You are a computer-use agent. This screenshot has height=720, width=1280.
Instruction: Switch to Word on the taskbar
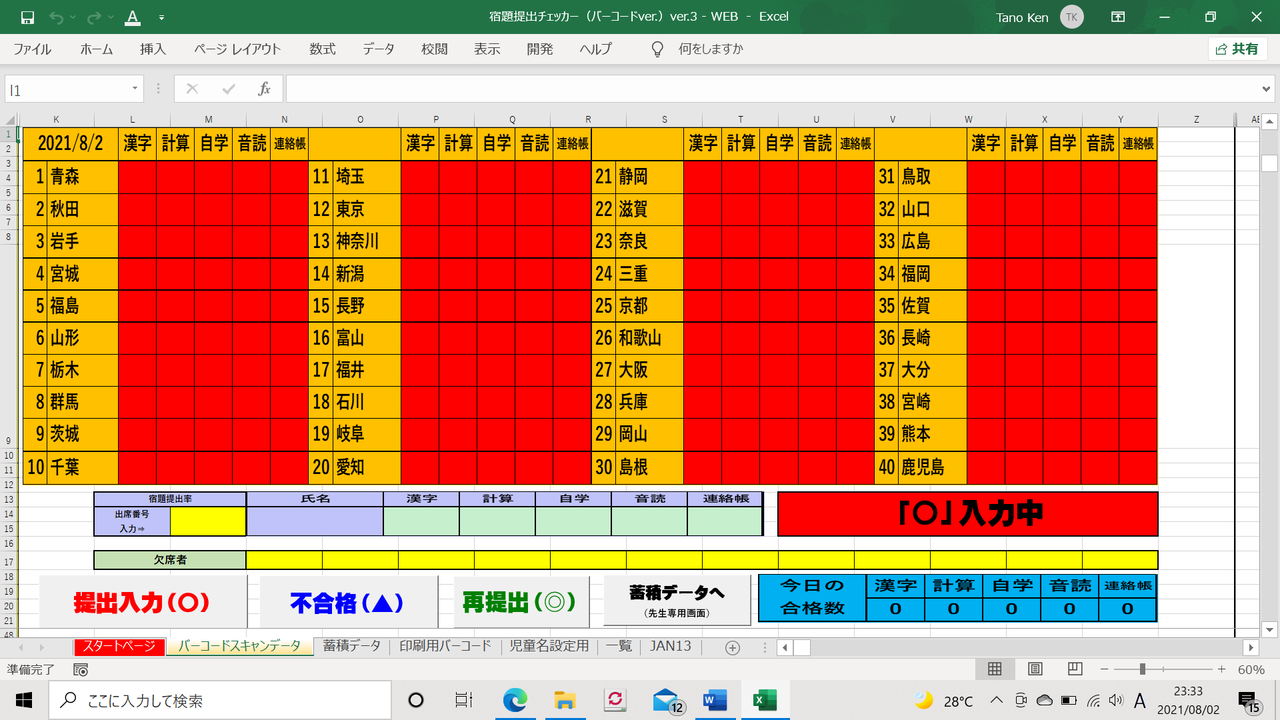click(715, 700)
